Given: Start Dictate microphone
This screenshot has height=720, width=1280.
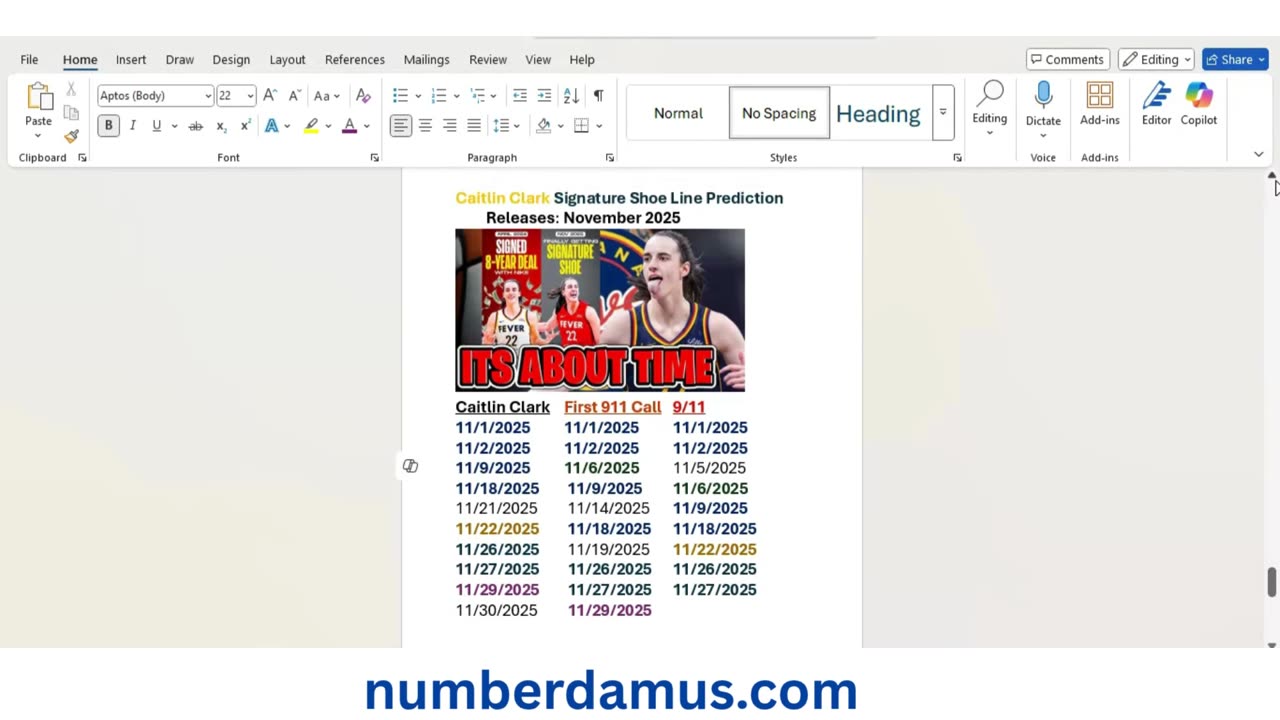Looking at the screenshot, I should pos(1043,95).
